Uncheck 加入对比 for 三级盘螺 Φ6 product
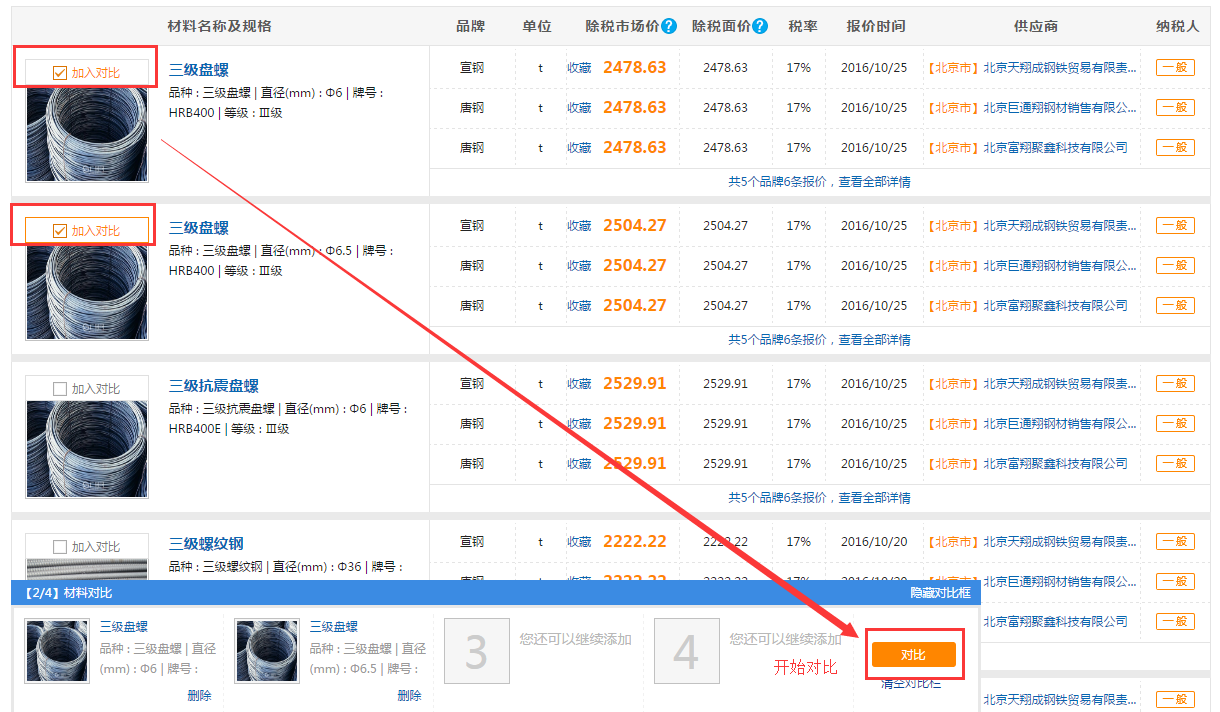Image resolution: width=1220 pixels, height=712 pixels. click(59, 73)
